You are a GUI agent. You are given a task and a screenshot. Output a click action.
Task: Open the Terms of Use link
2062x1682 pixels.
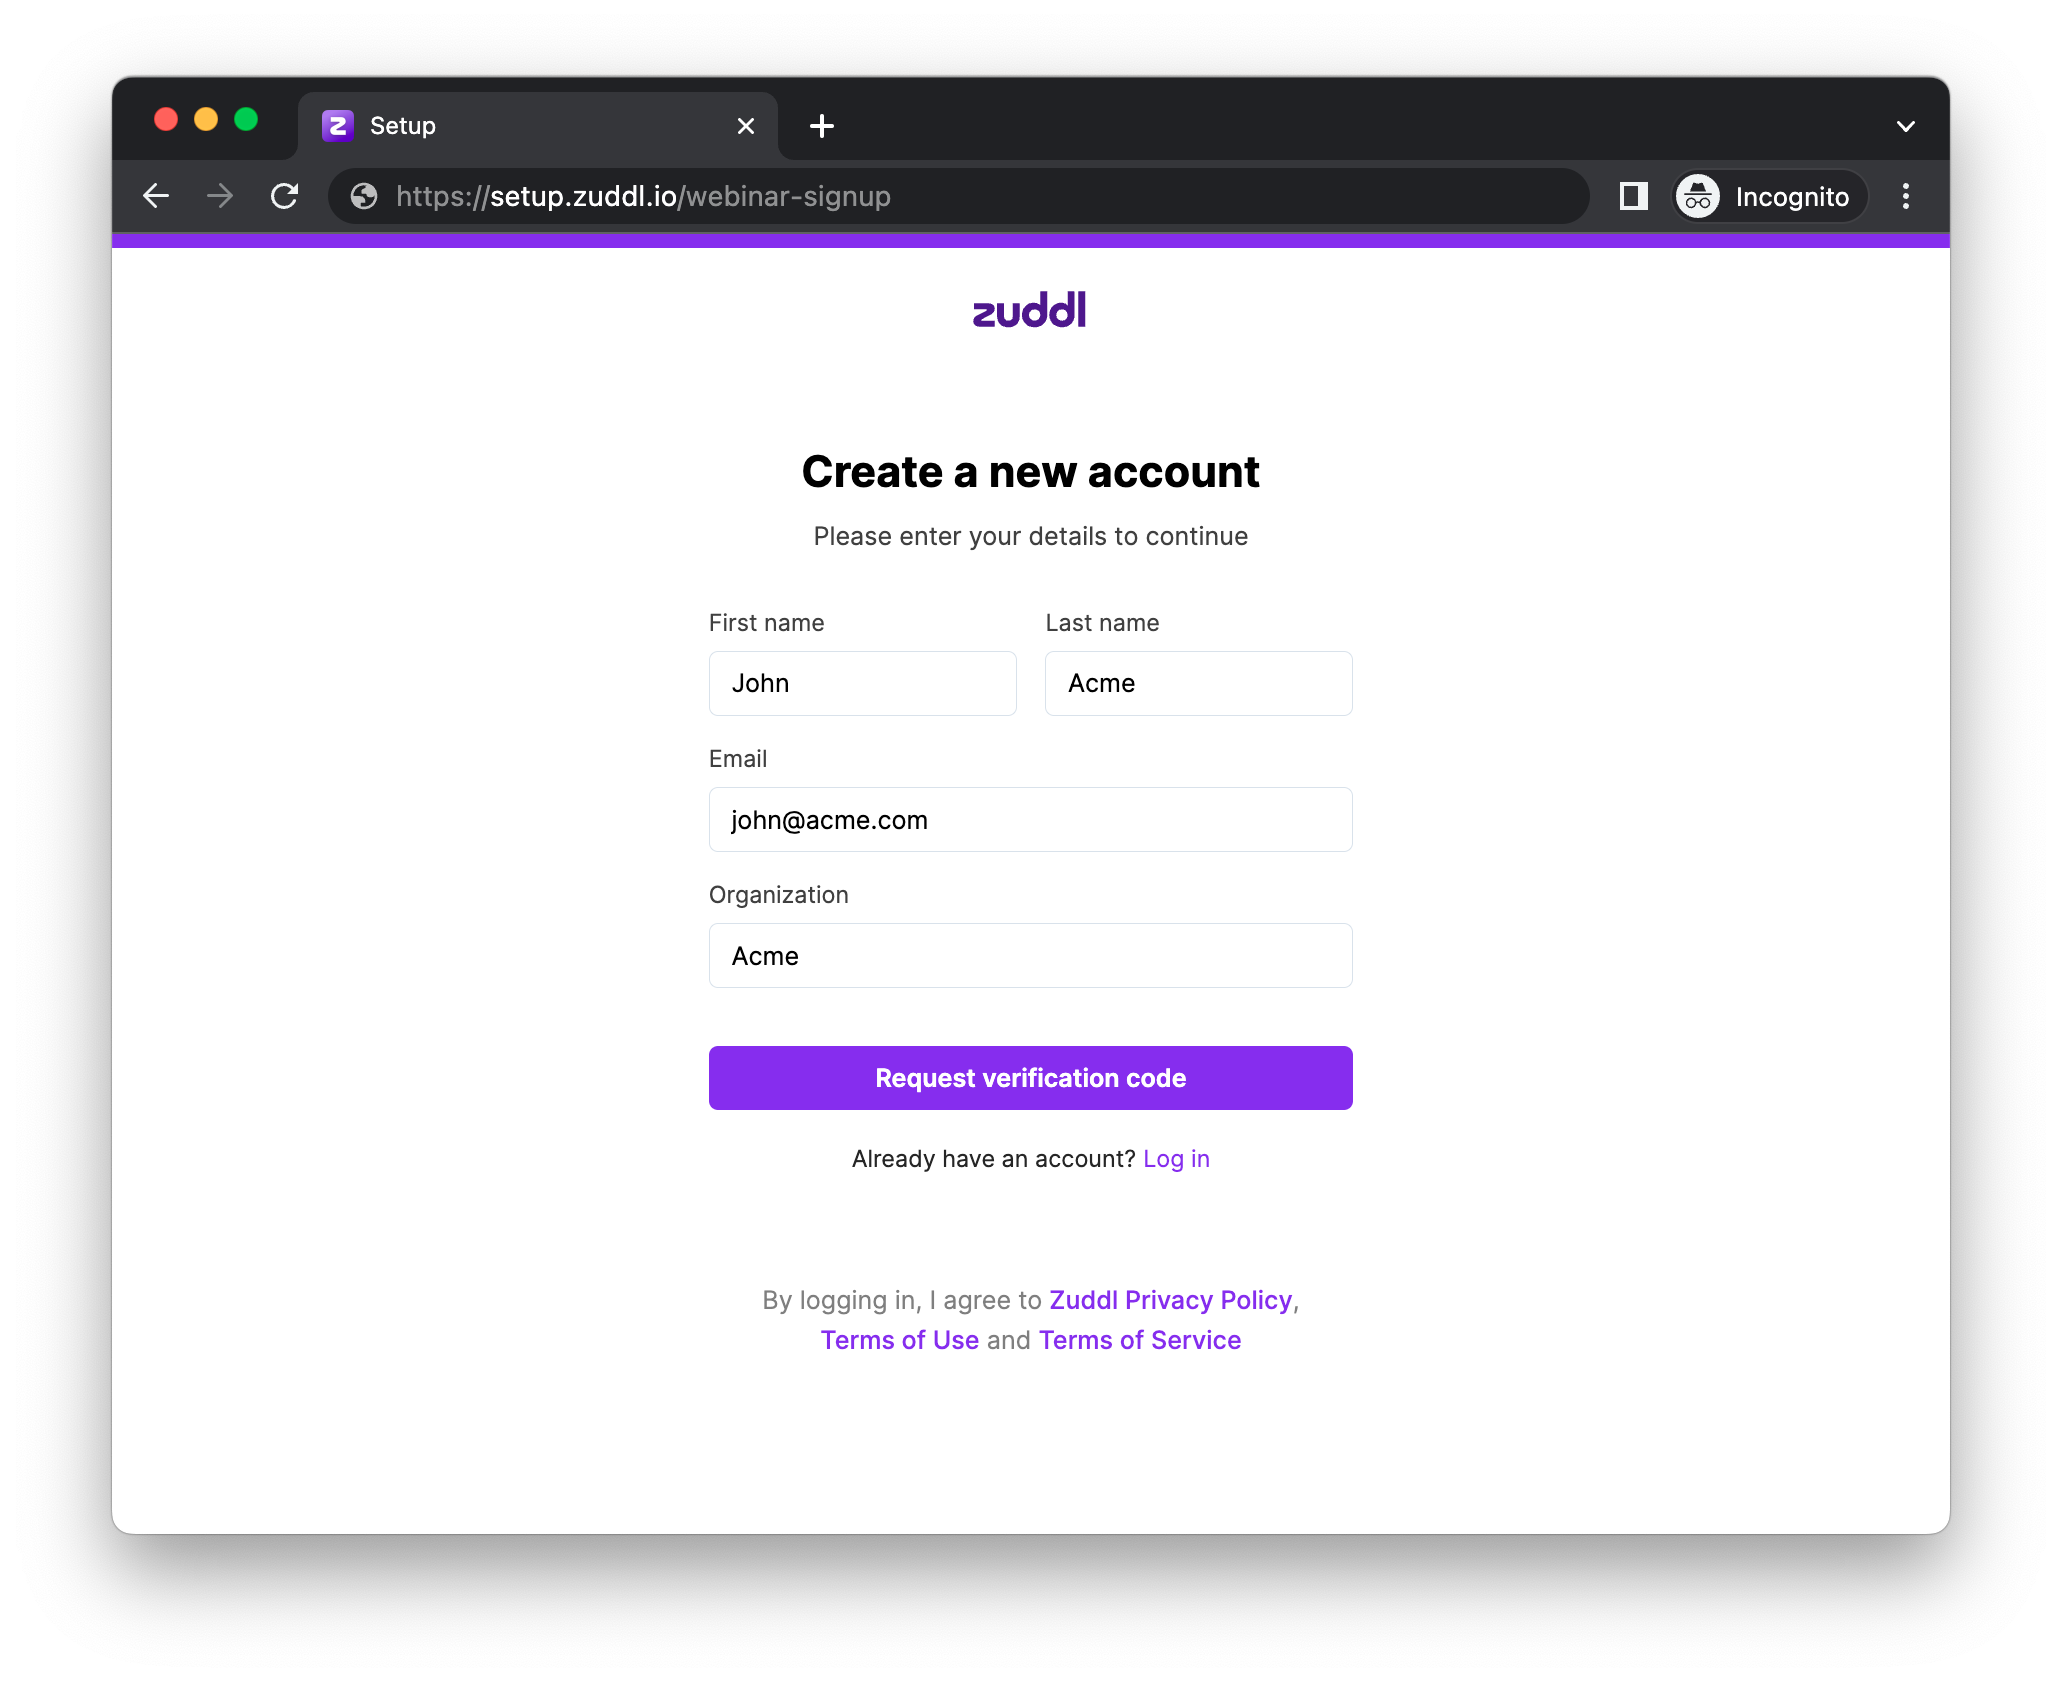[x=899, y=1340]
